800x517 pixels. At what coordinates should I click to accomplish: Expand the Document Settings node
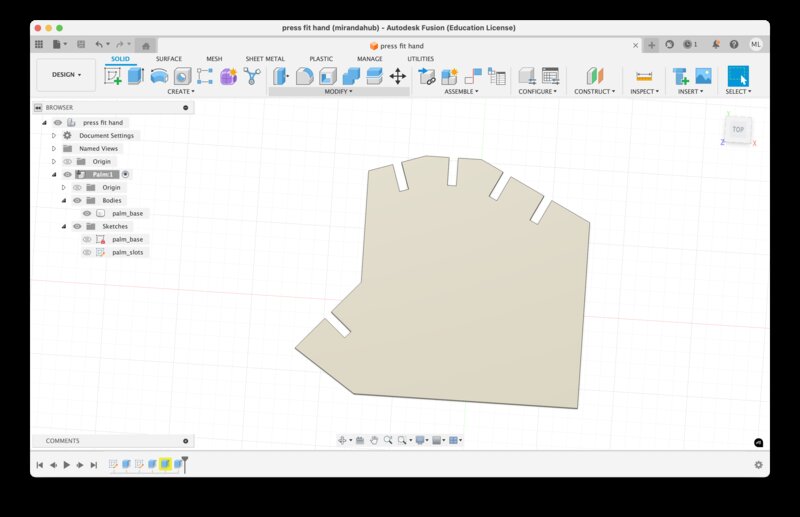point(54,135)
